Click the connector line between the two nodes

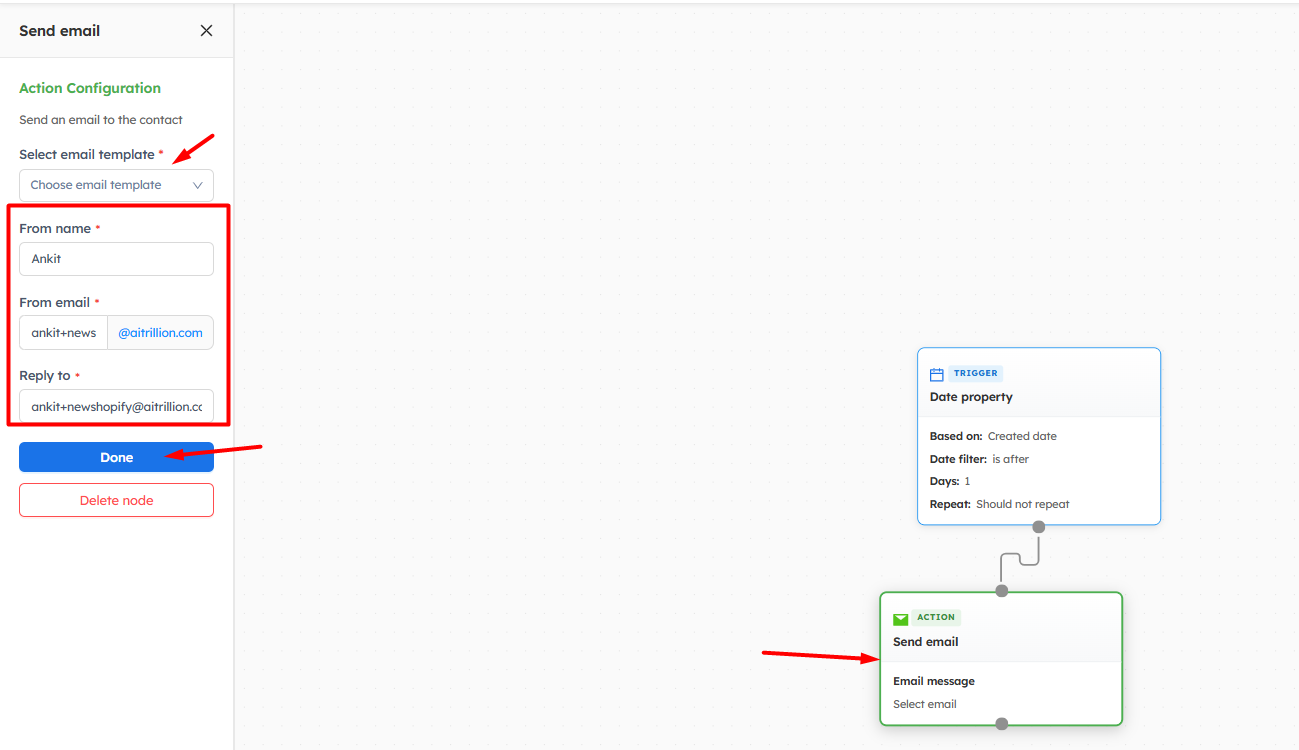tap(1020, 558)
